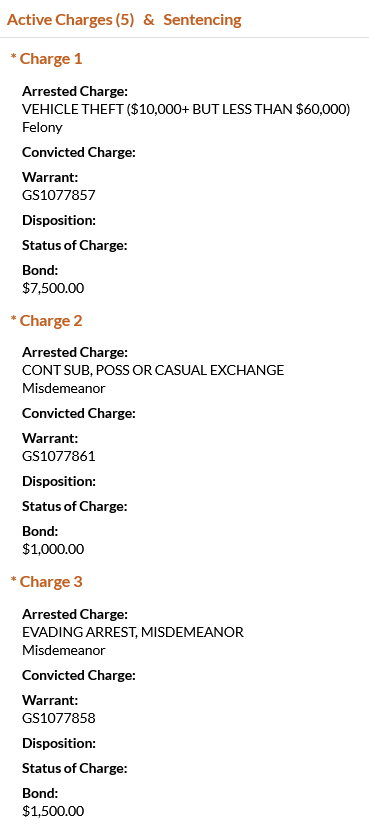Click warrant number GS1077861
The image size is (369, 824).
[59, 456]
